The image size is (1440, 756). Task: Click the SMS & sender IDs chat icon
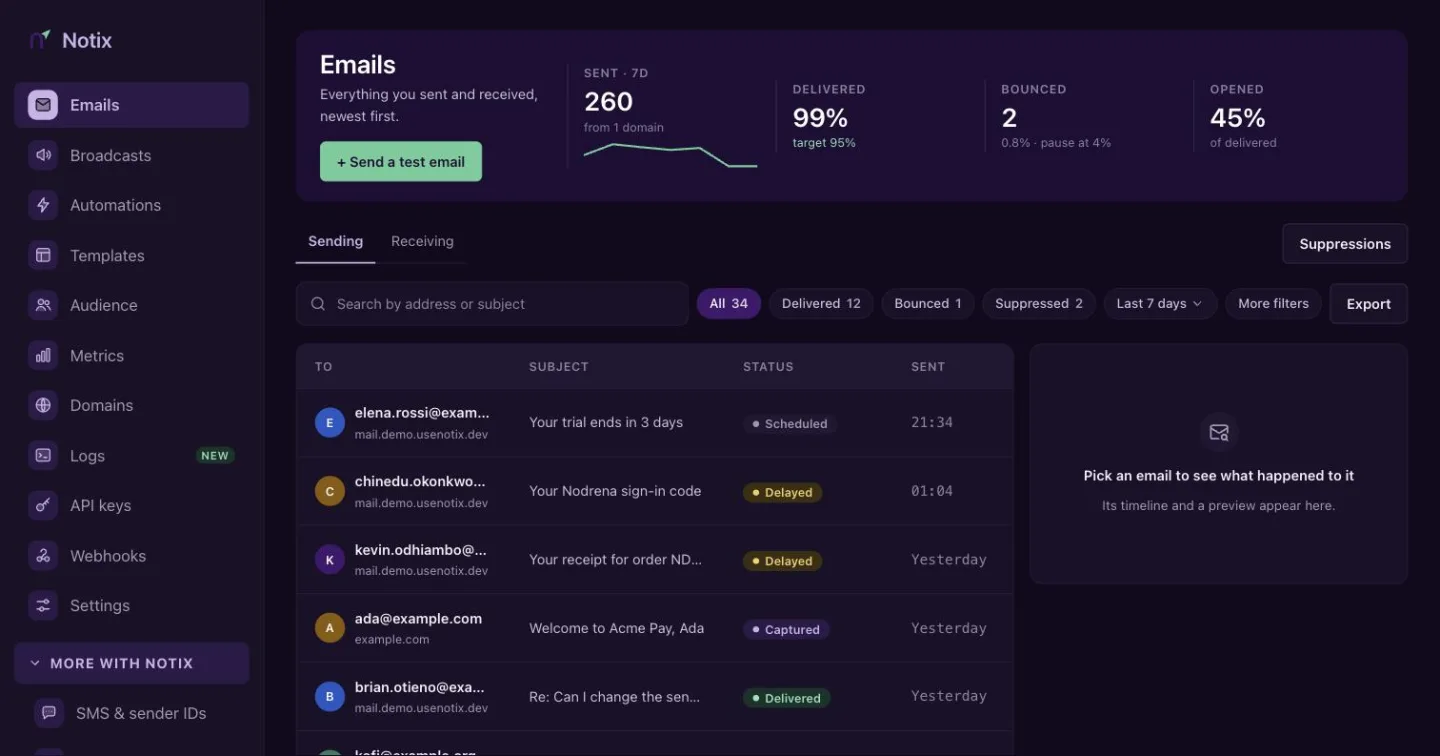[x=49, y=713]
